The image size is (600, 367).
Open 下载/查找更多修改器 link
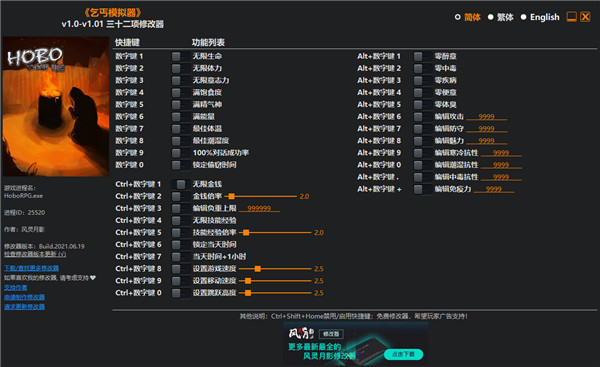pyautogui.click(x=31, y=268)
